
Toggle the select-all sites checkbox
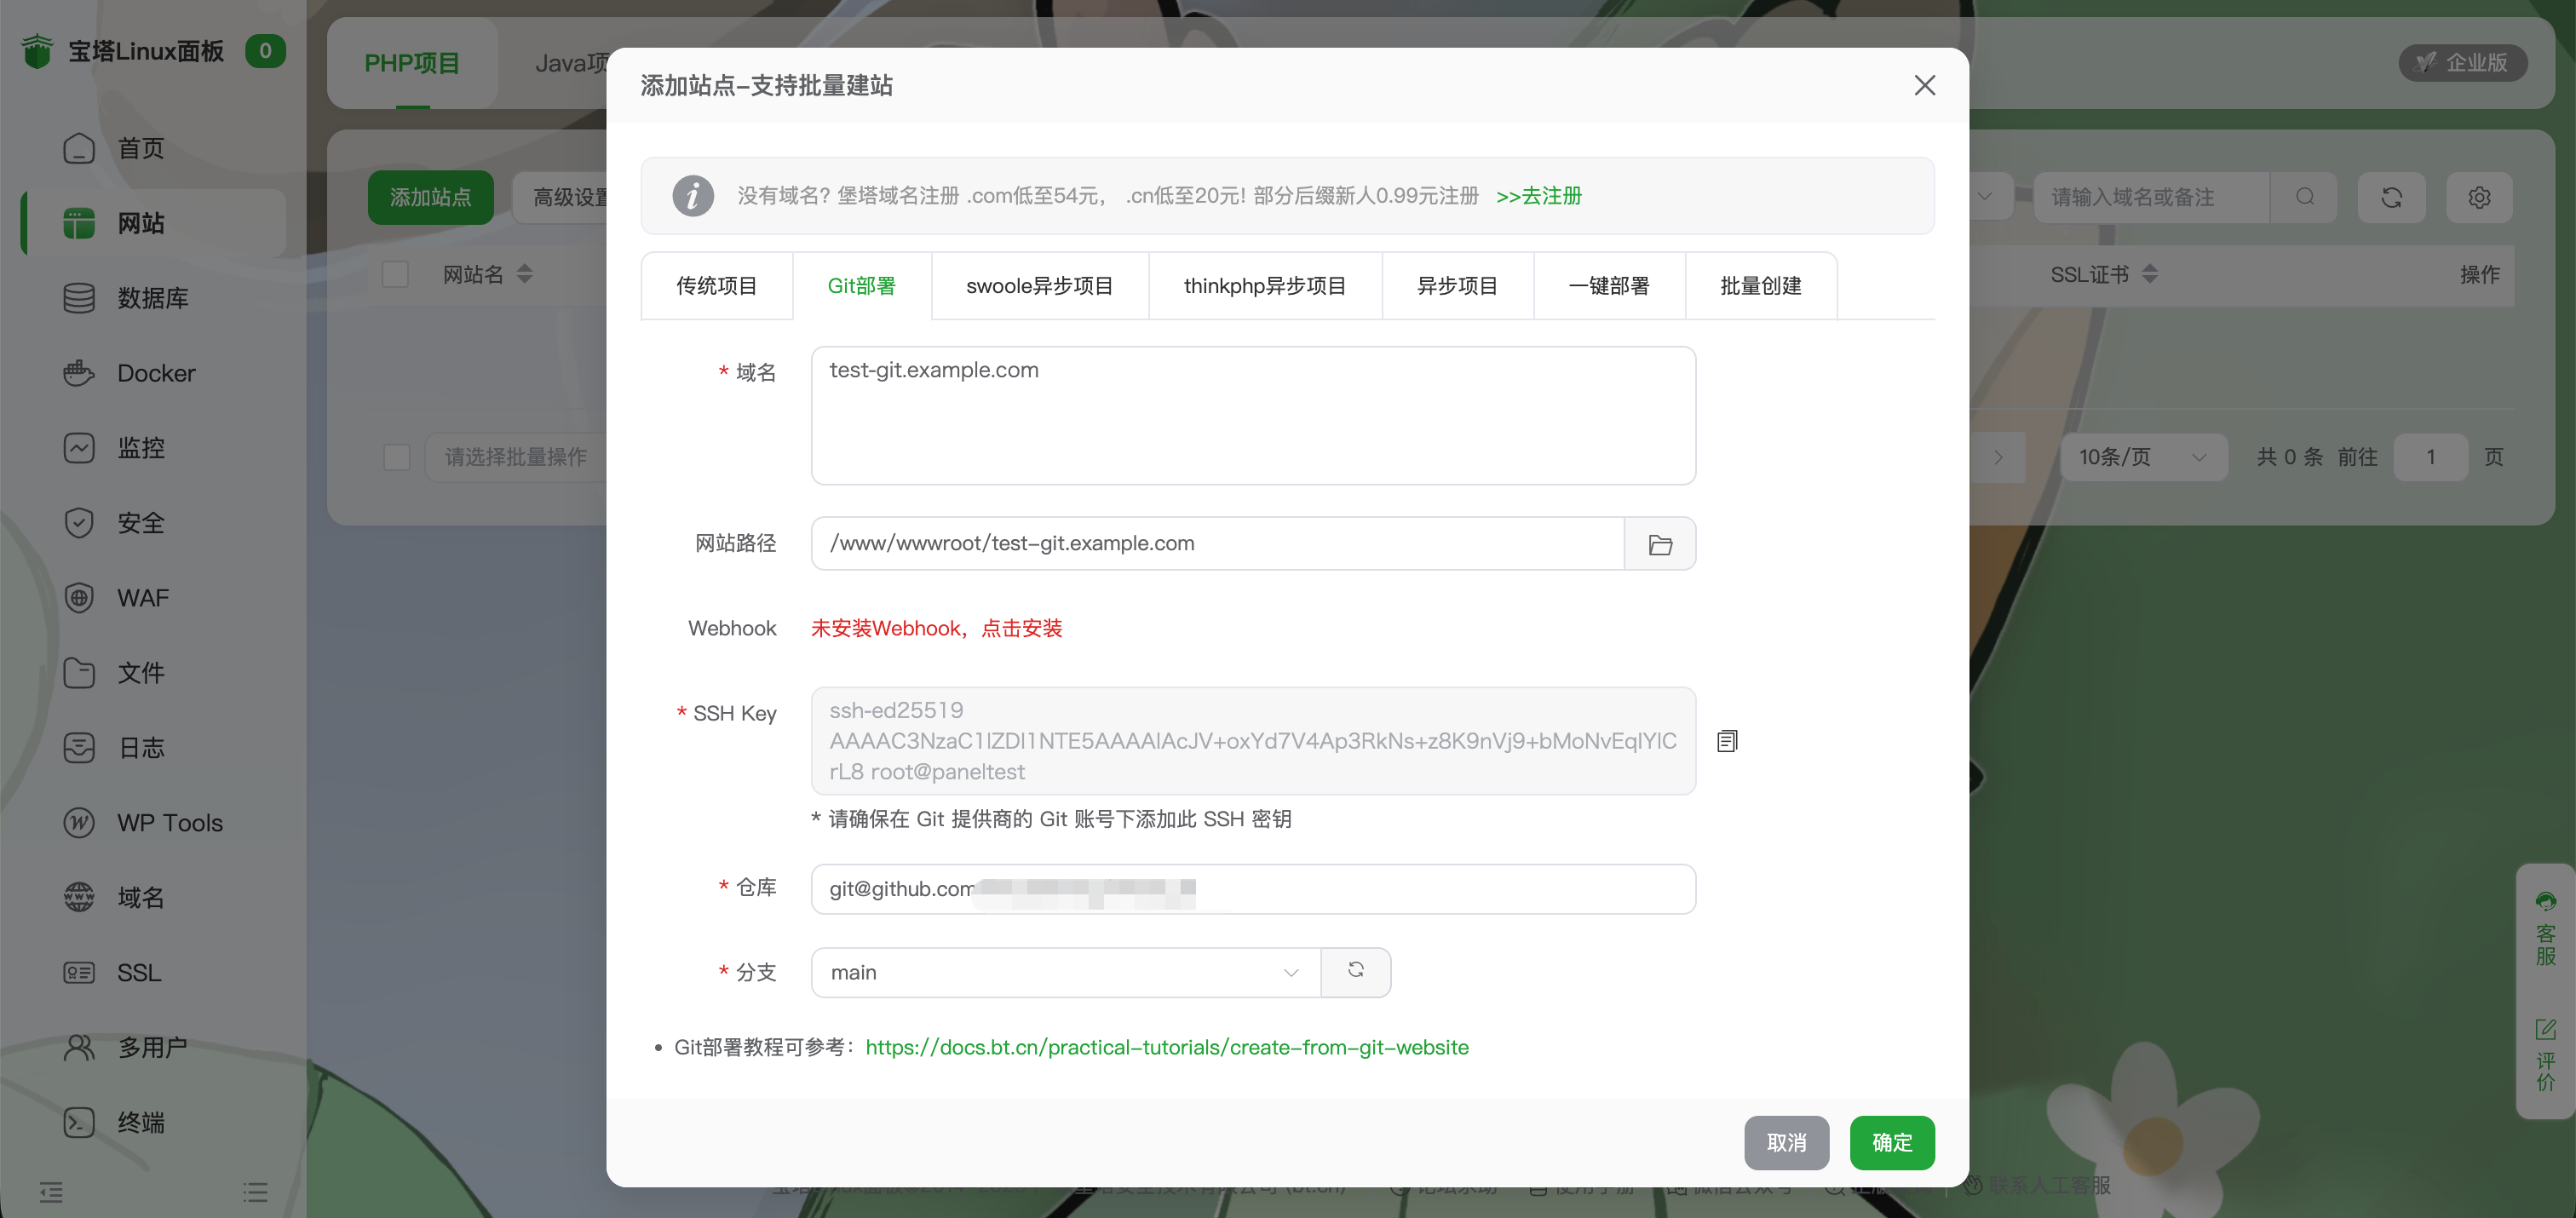(x=395, y=273)
